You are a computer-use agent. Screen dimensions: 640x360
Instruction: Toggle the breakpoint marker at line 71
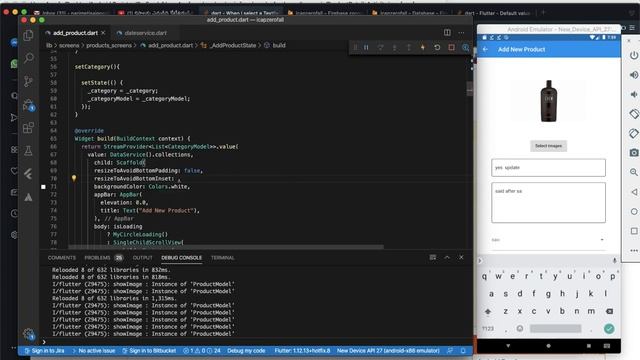(43, 187)
